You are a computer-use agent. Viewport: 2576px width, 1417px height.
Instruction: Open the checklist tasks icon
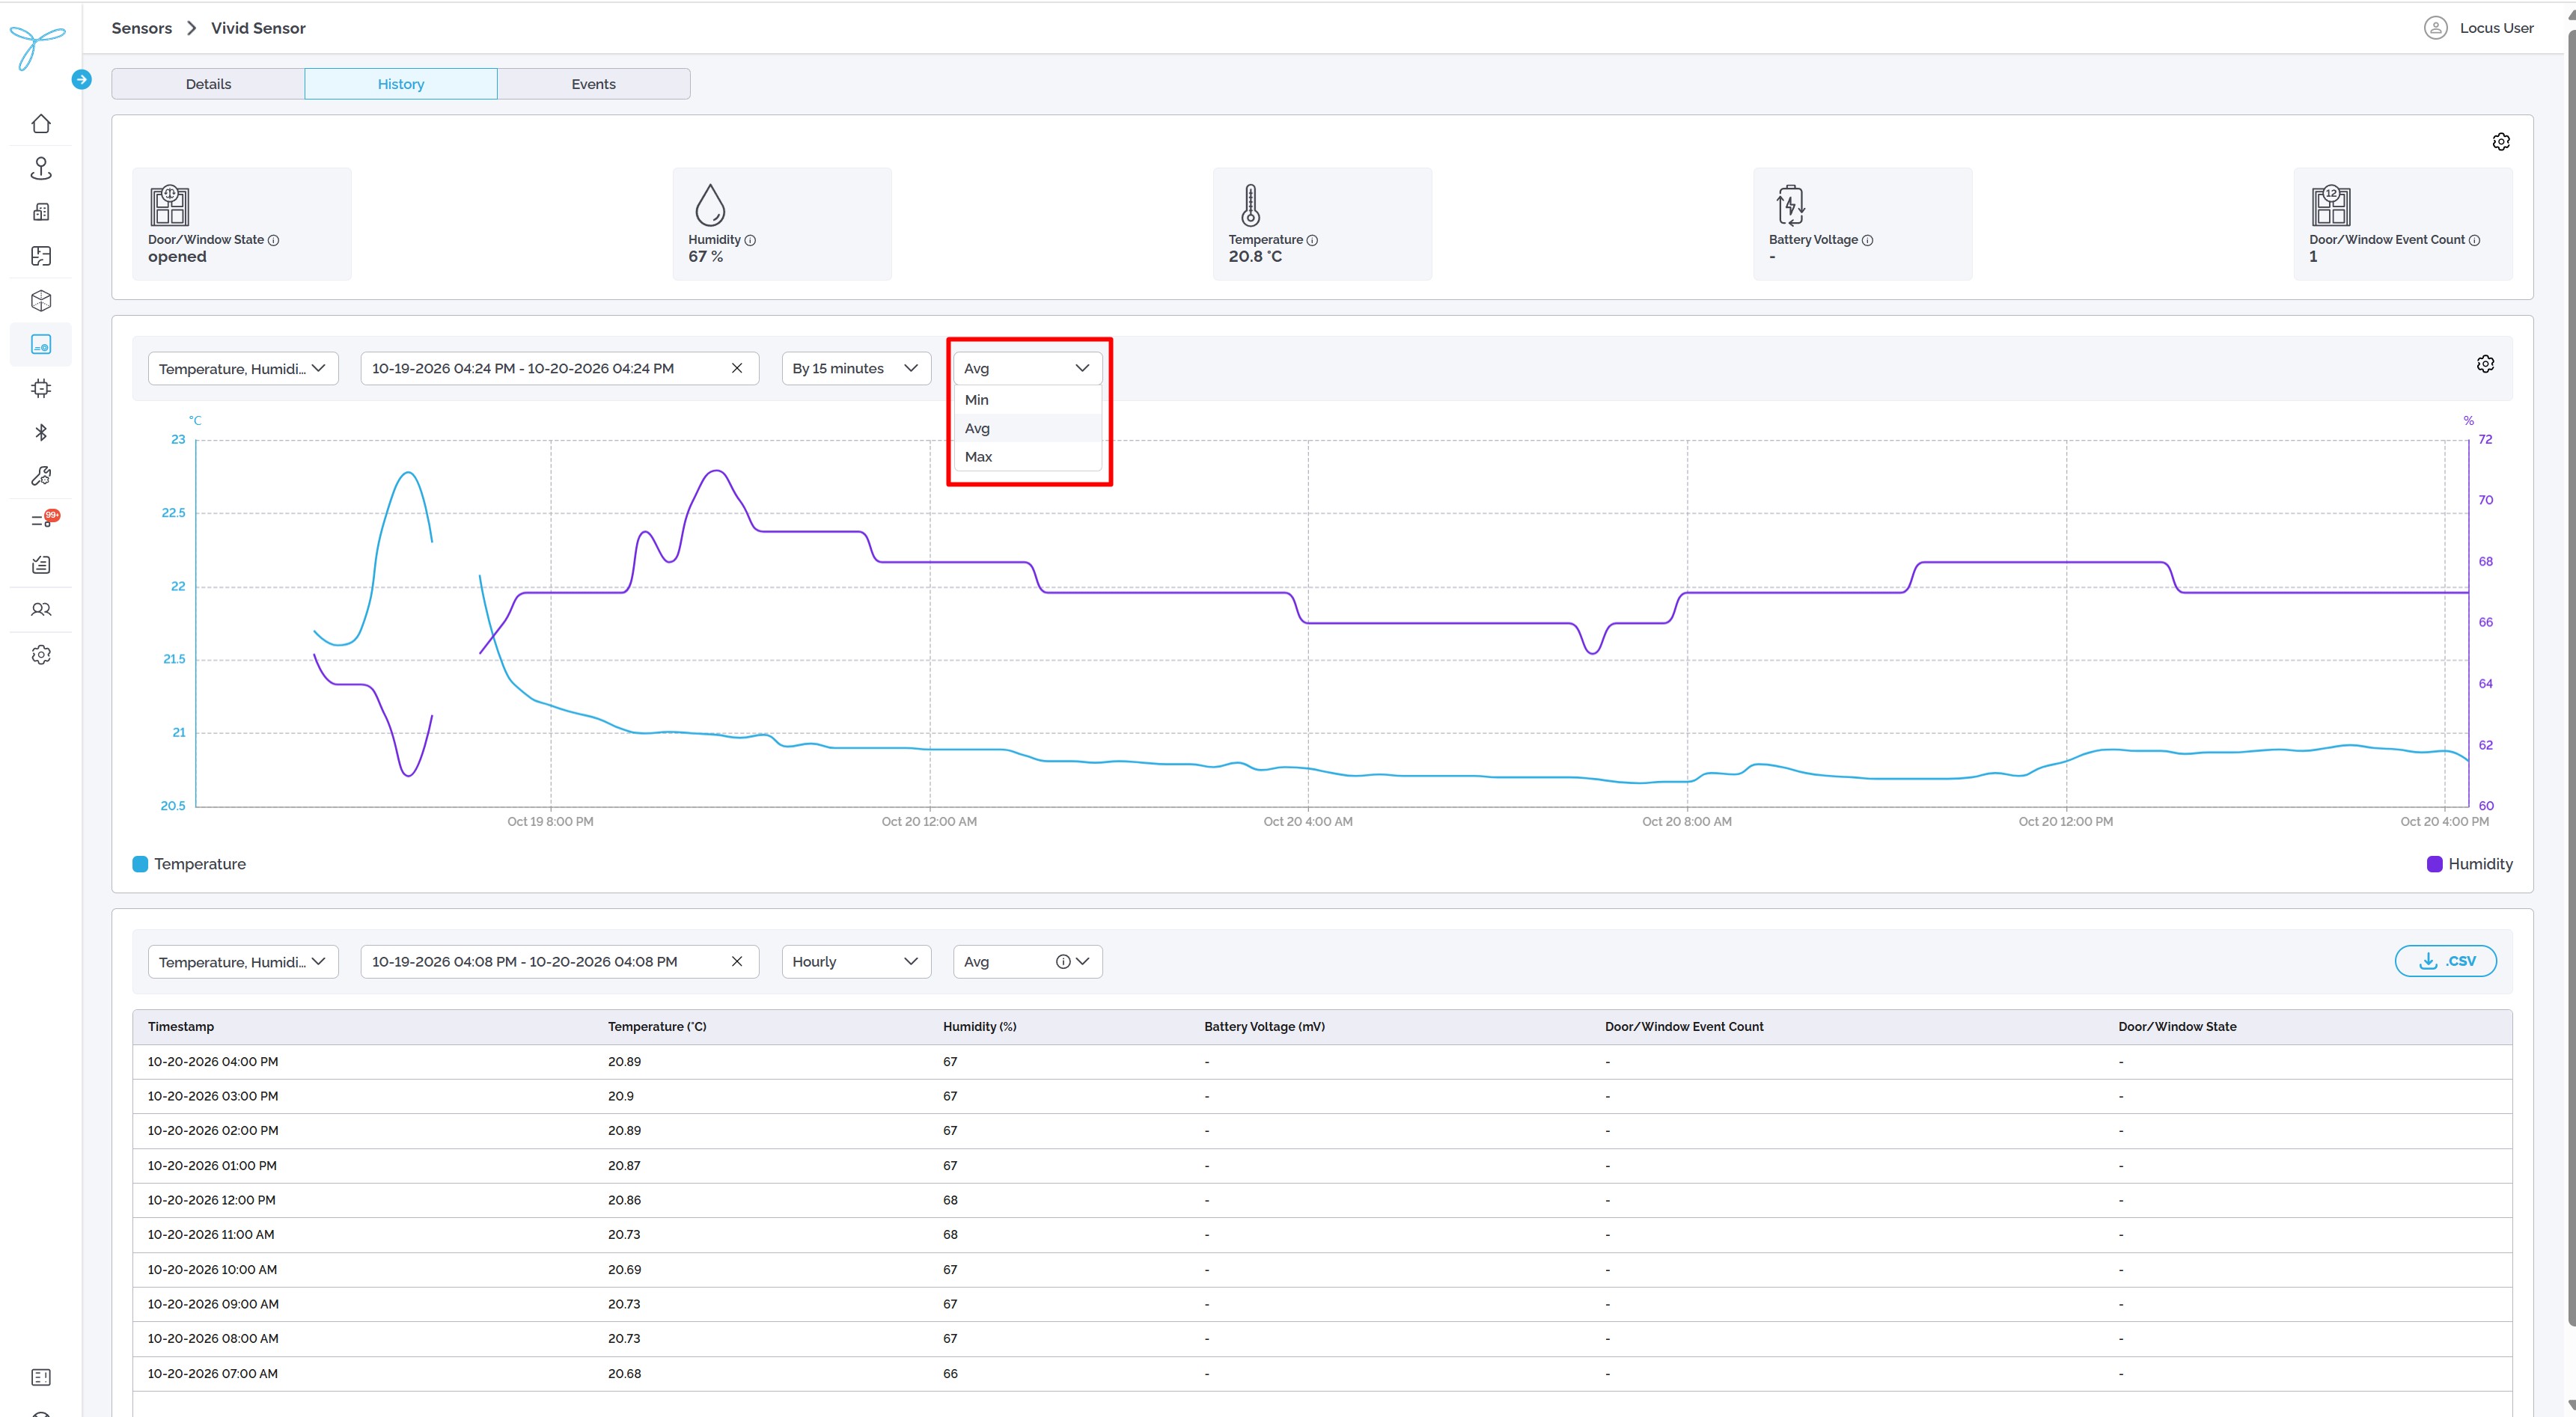coord(41,565)
